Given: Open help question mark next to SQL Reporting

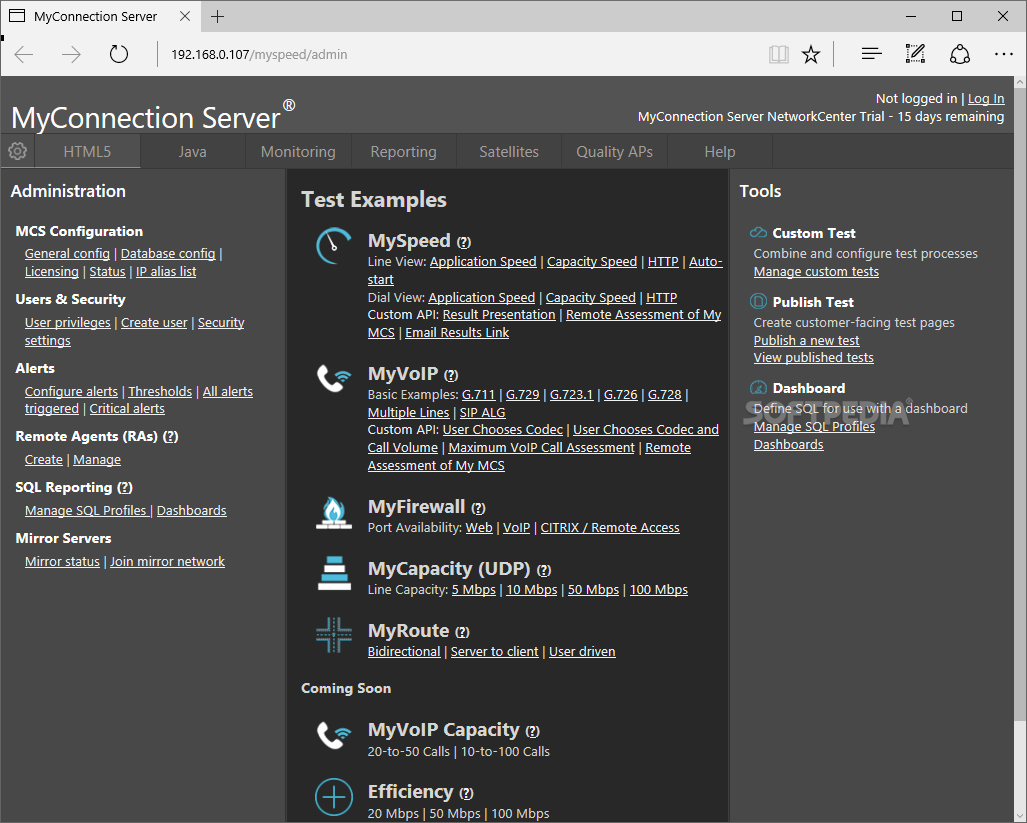Looking at the screenshot, I should click(x=124, y=488).
